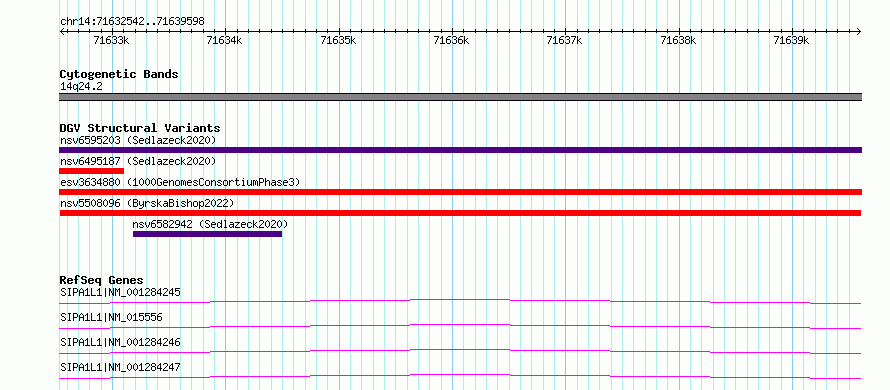This screenshot has height=390, width=890.
Task: Click the SIPA1L1 NM_001284247 transcript line
Action: [x=460, y=376]
